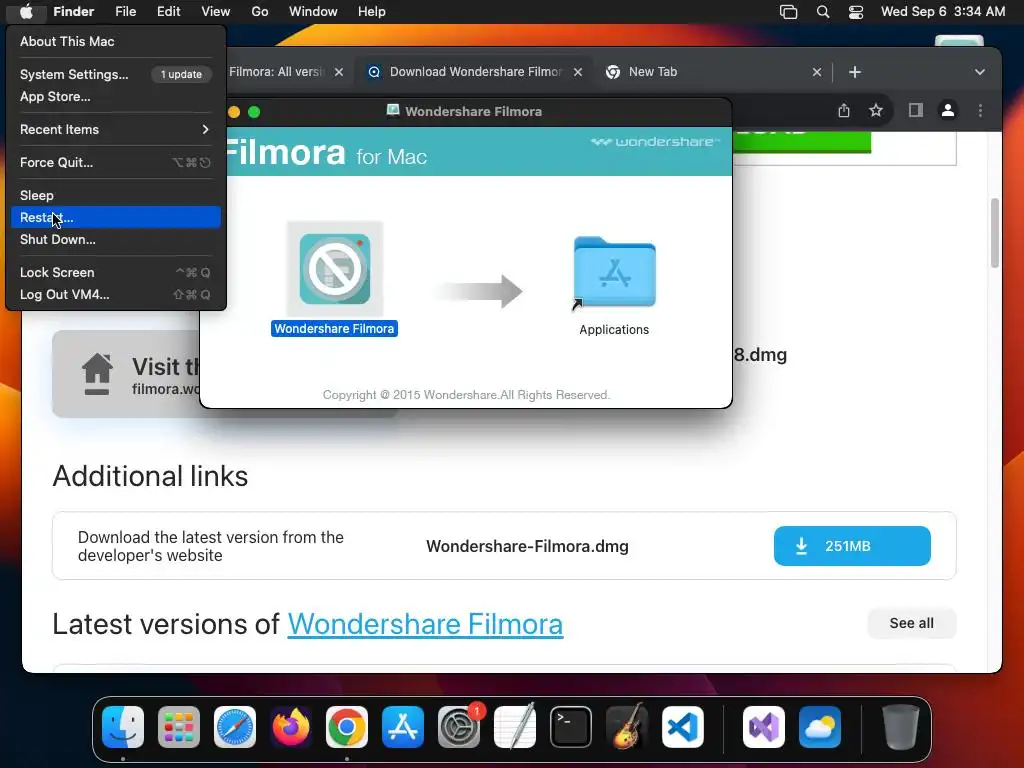Launch Safari from the Dock
The width and height of the screenshot is (1024, 768).
click(x=235, y=727)
